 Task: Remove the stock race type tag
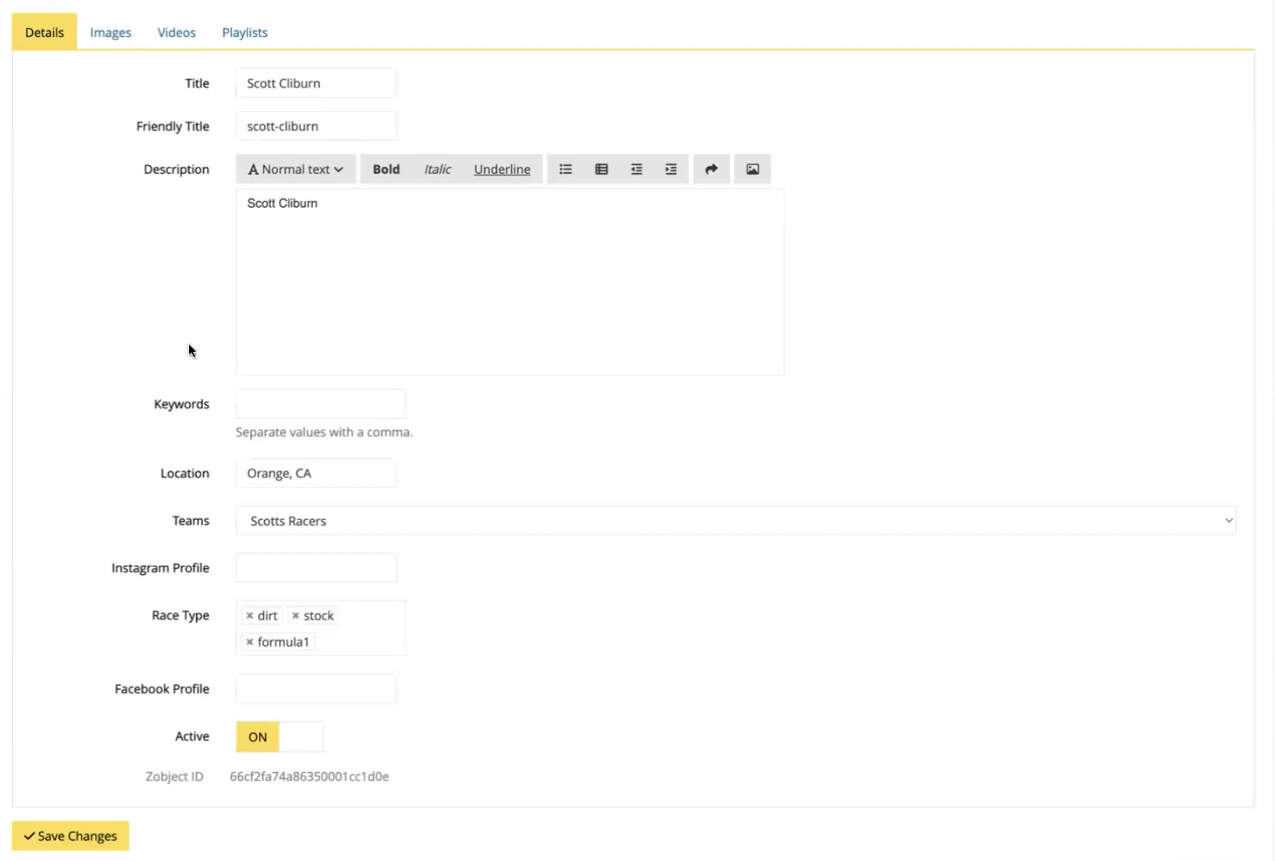click(295, 616)
